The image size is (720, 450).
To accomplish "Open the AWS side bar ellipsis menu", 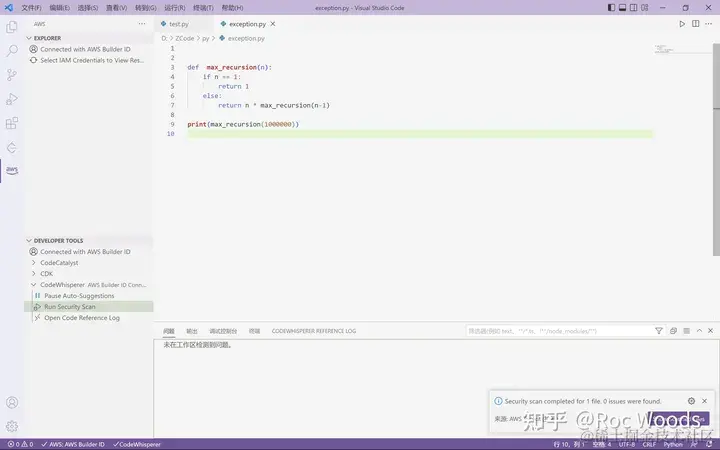I will tap(142, 24).
